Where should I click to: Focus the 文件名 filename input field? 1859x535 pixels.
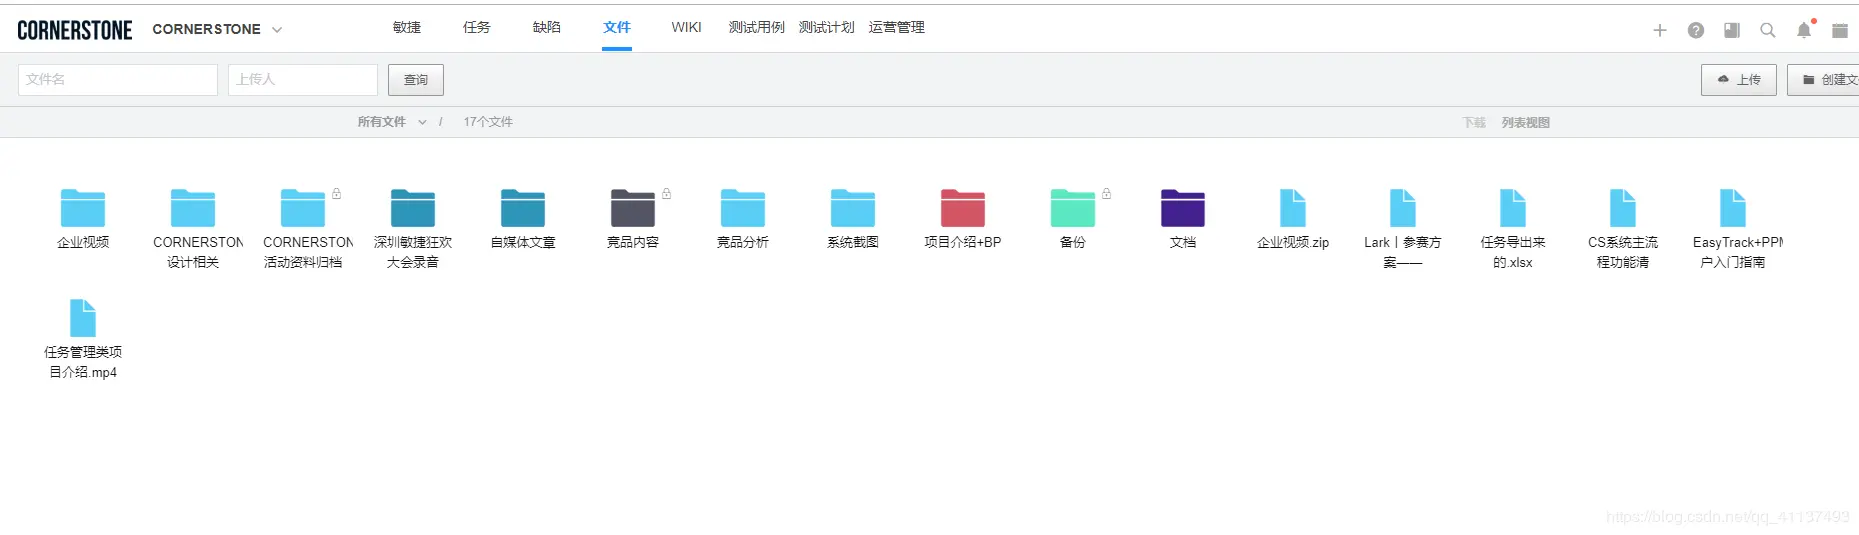click(118, 80)
